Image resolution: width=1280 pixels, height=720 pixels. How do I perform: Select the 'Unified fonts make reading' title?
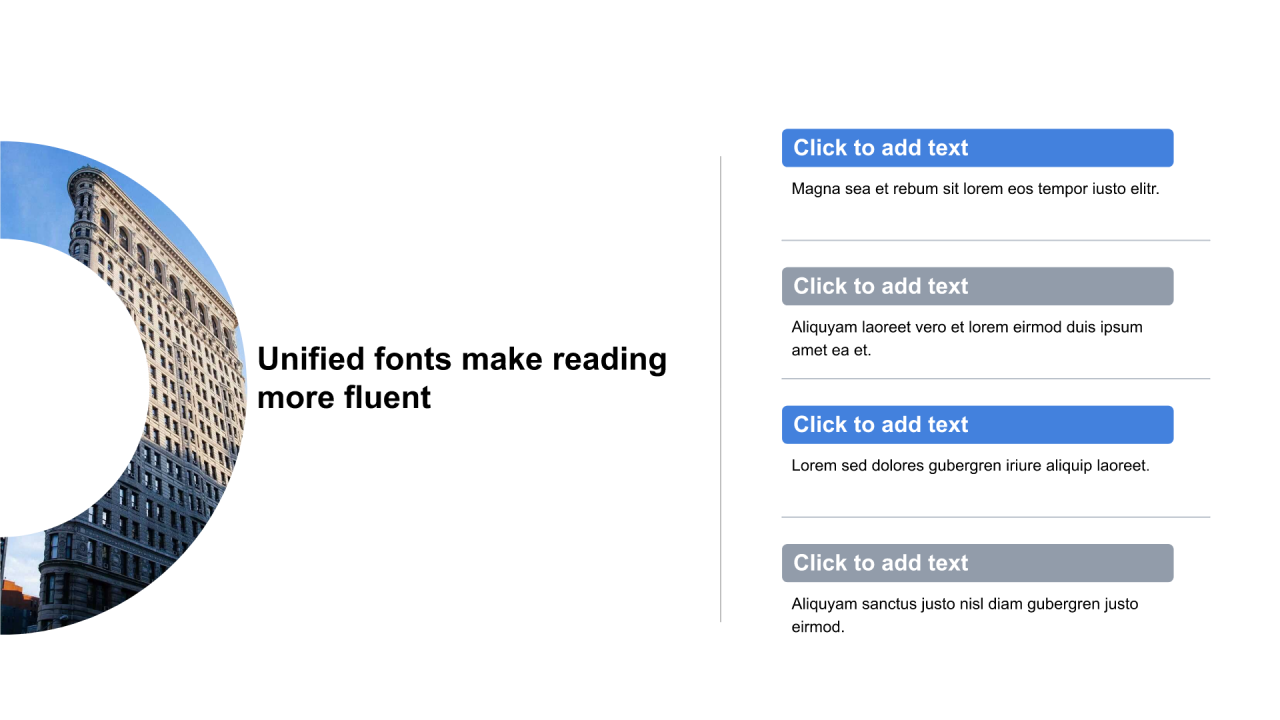pyautogui.click(x=462, y=378)
